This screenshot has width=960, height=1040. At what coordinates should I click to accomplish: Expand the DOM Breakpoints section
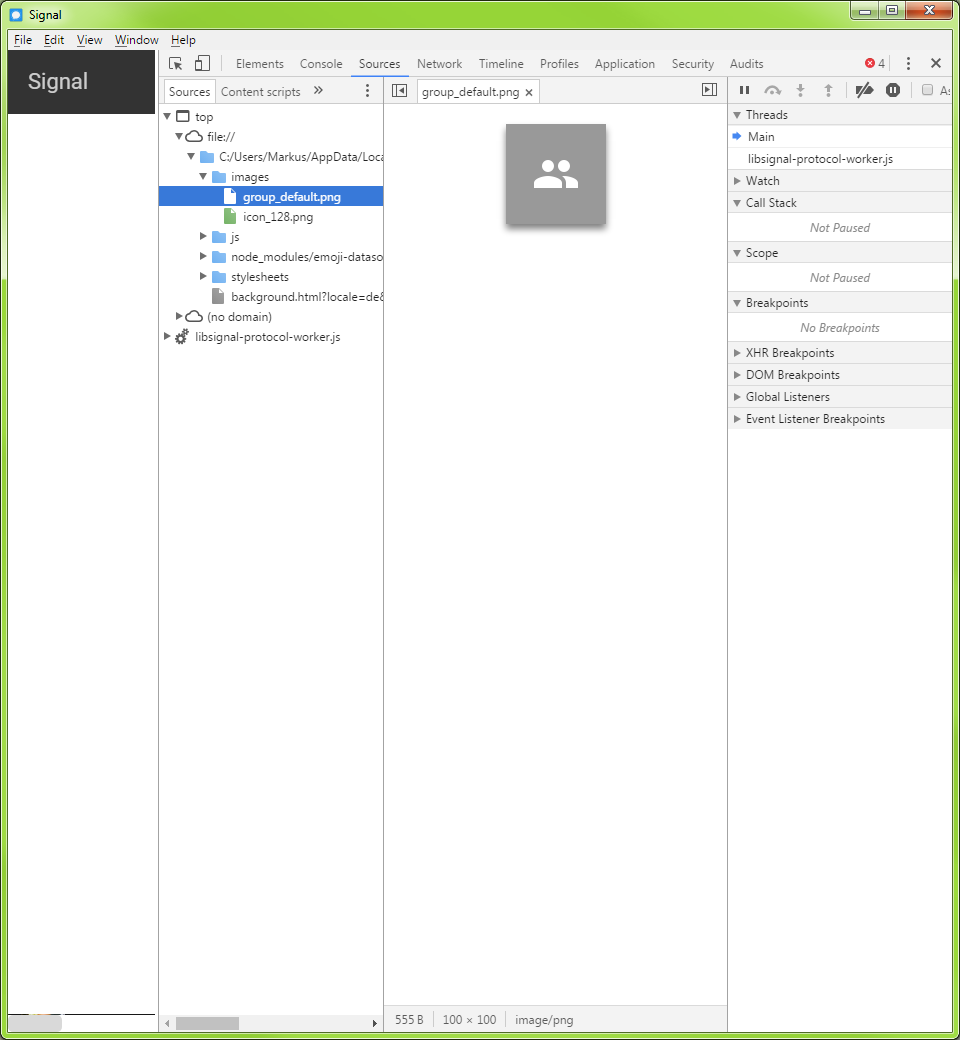839,375
